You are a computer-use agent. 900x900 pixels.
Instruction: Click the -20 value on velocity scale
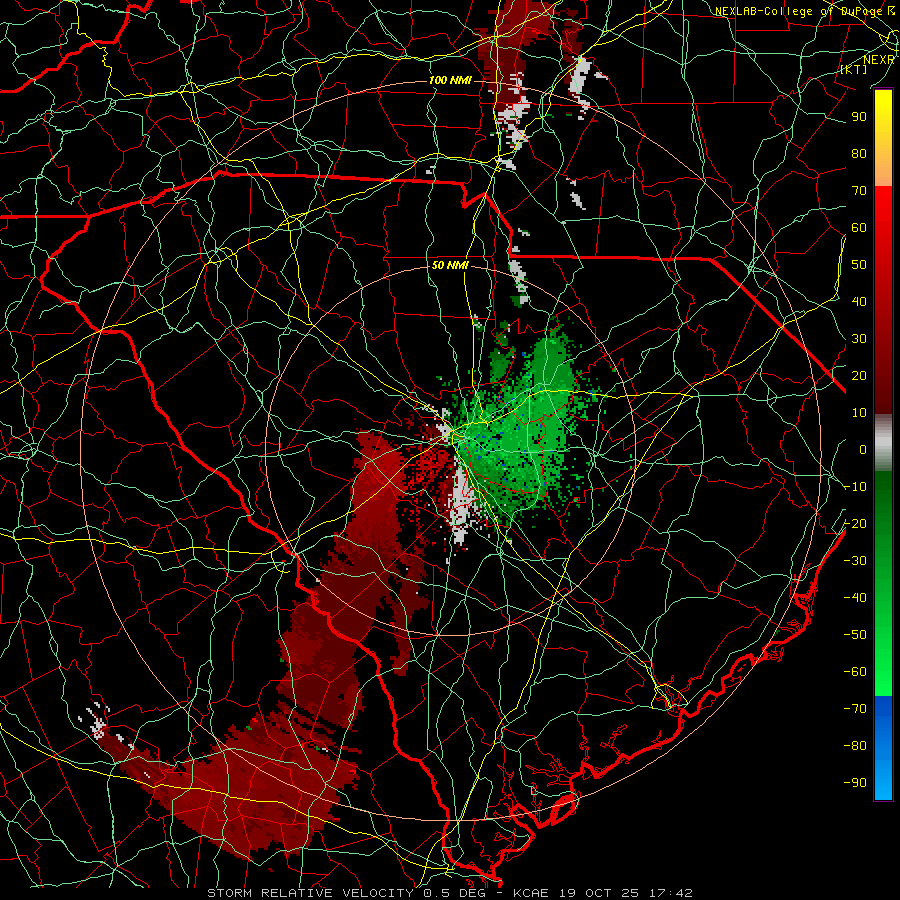[x=855, y=523]
